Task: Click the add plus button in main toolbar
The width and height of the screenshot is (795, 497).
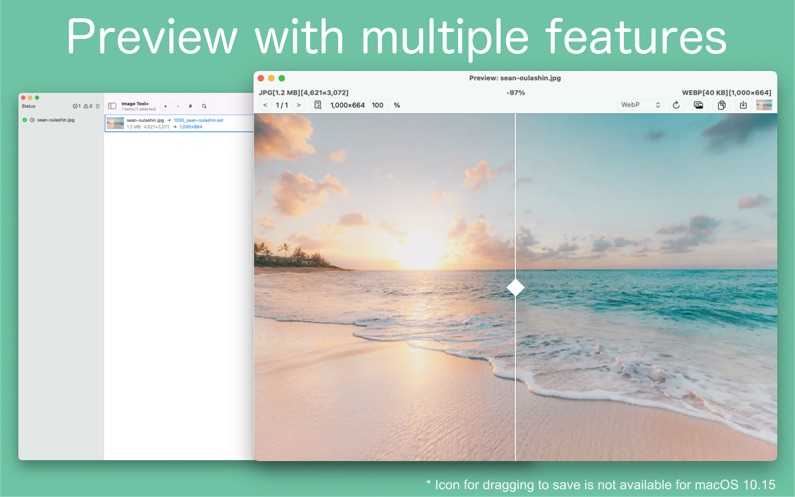Action: (x=166, y=105)
